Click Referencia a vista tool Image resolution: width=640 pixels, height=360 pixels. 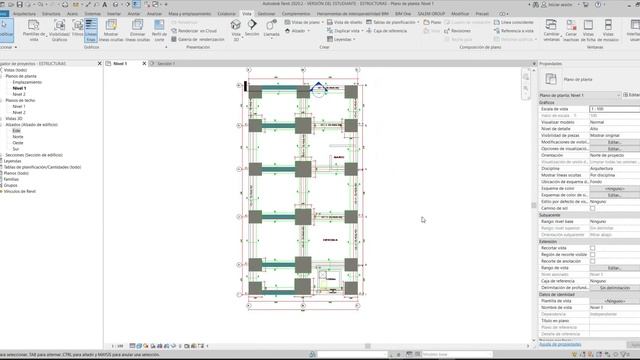point(513,31)
